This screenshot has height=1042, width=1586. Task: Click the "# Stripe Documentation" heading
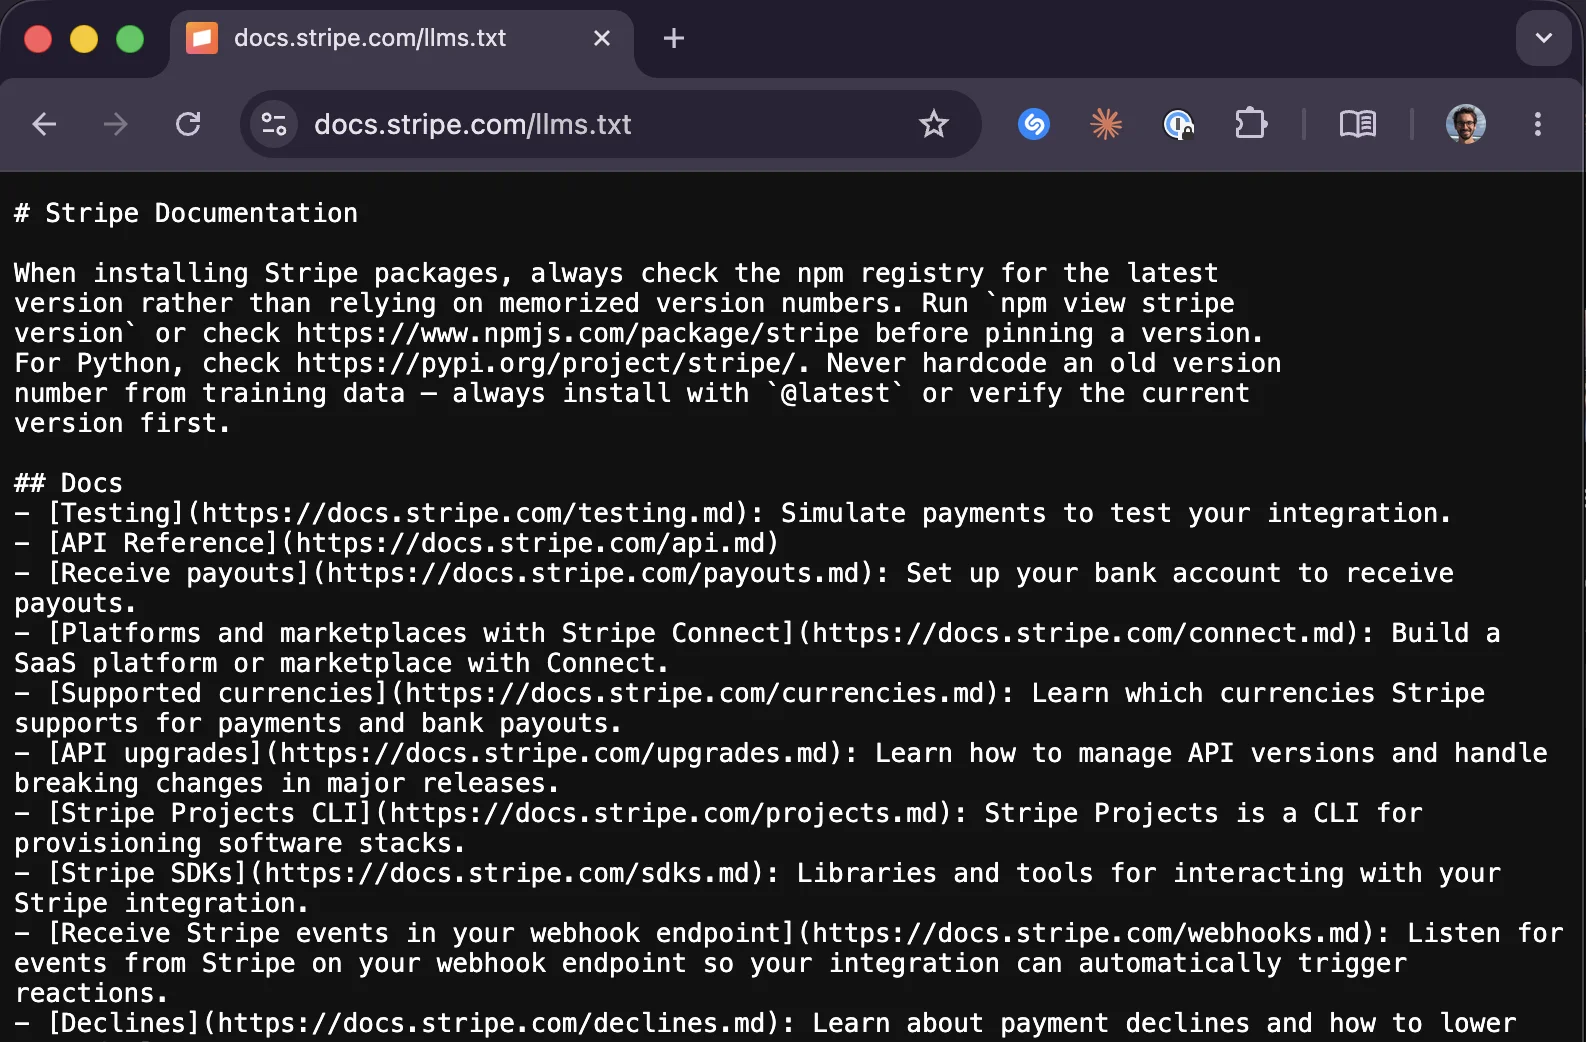click(186, 213)
